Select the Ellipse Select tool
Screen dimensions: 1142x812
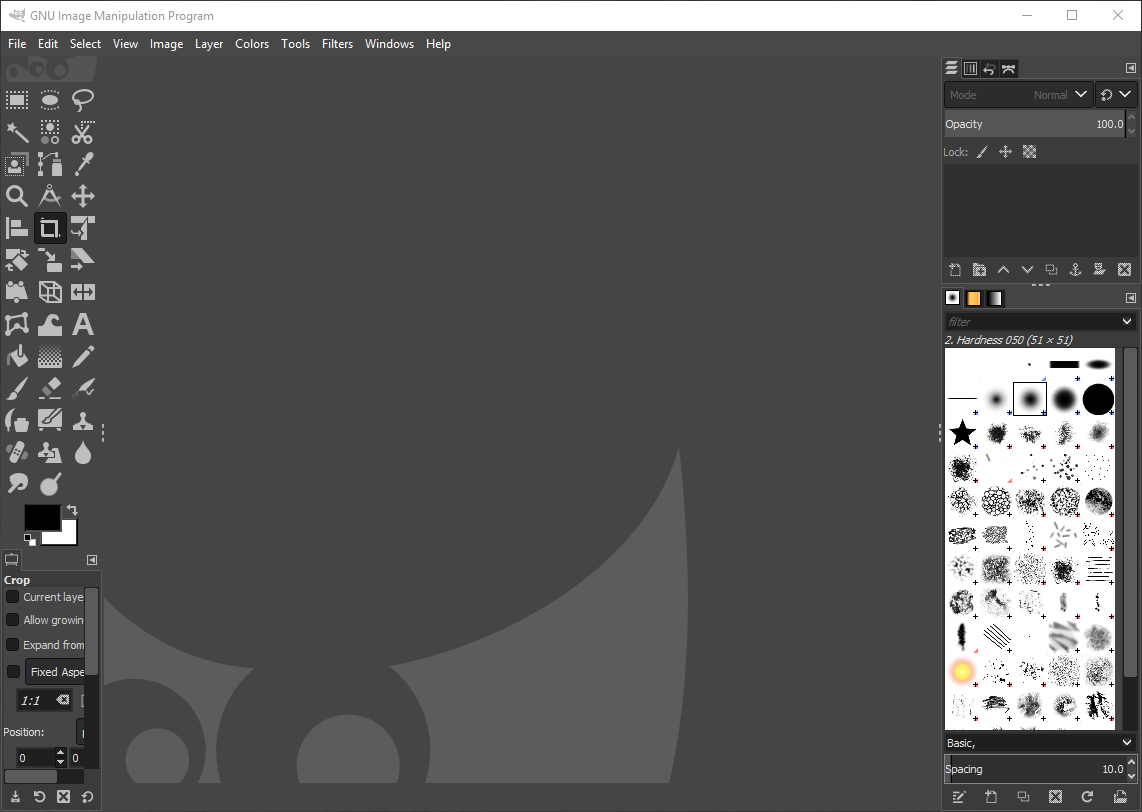50,100
